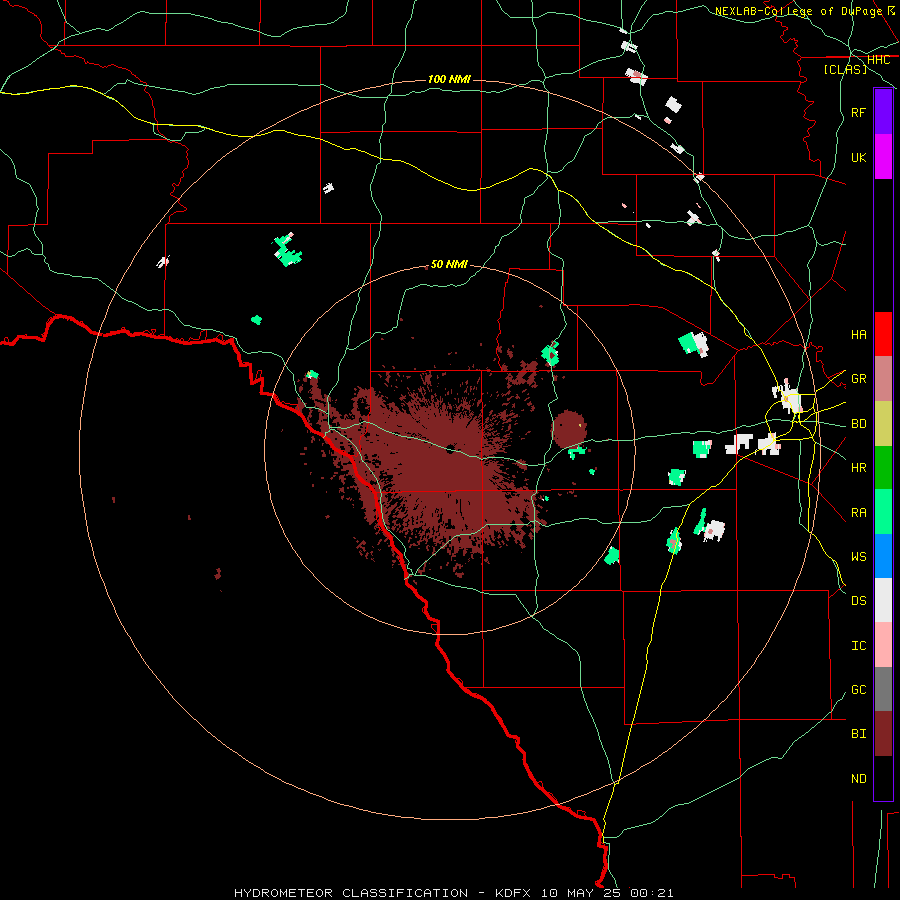Click the IC legend label
900x900 pixels.
858,645
